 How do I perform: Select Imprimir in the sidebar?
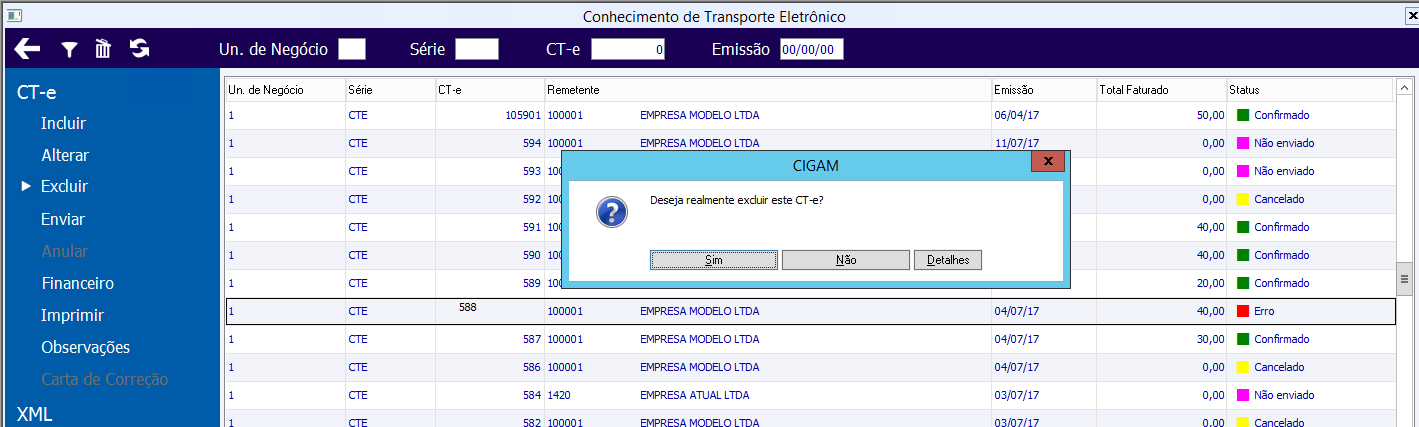pyautogui.click(x=72, y=315)
